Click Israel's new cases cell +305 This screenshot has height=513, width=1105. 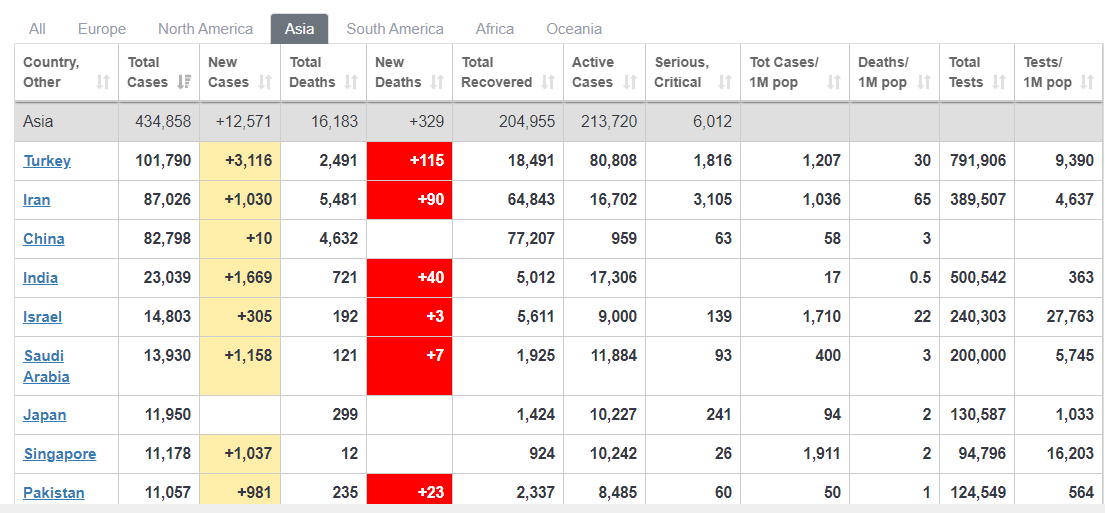[x=240, y=316]
